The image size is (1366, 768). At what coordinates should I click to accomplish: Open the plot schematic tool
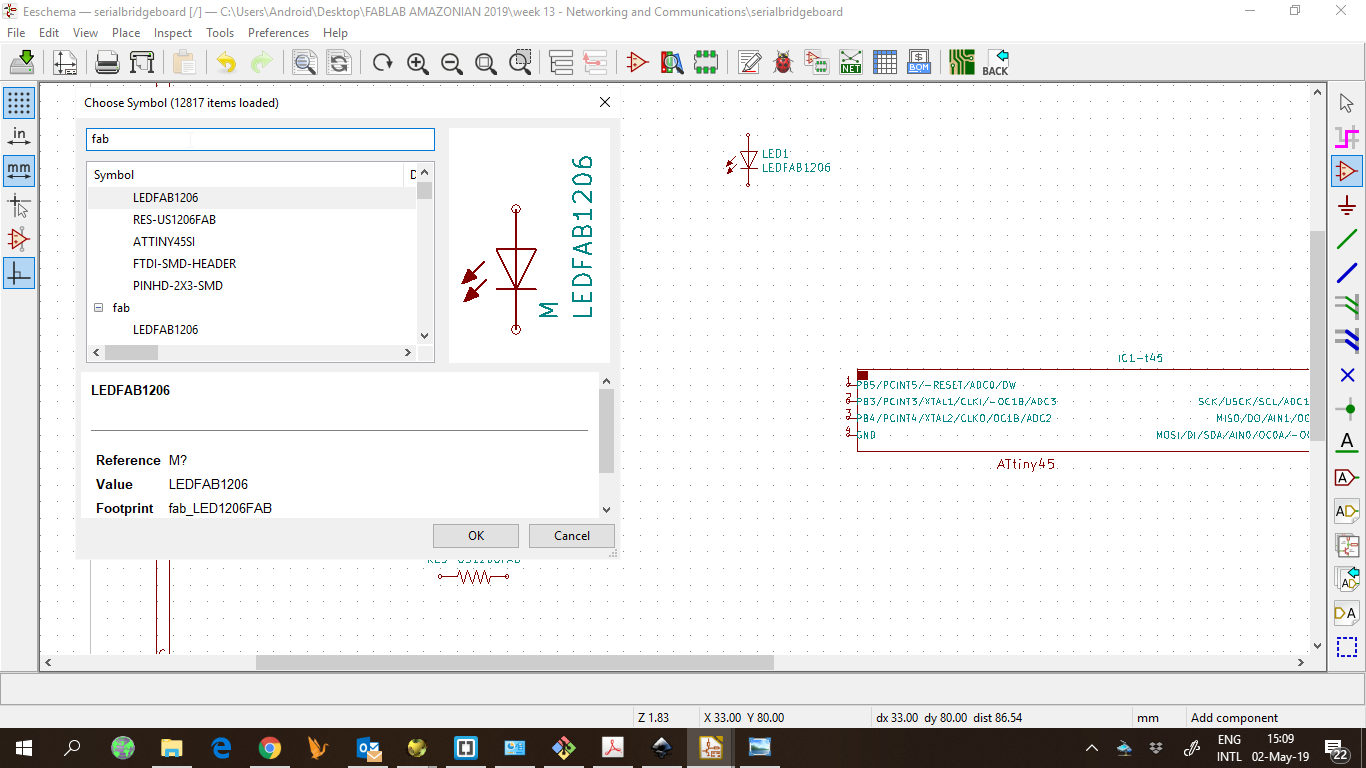coord(142,63)
